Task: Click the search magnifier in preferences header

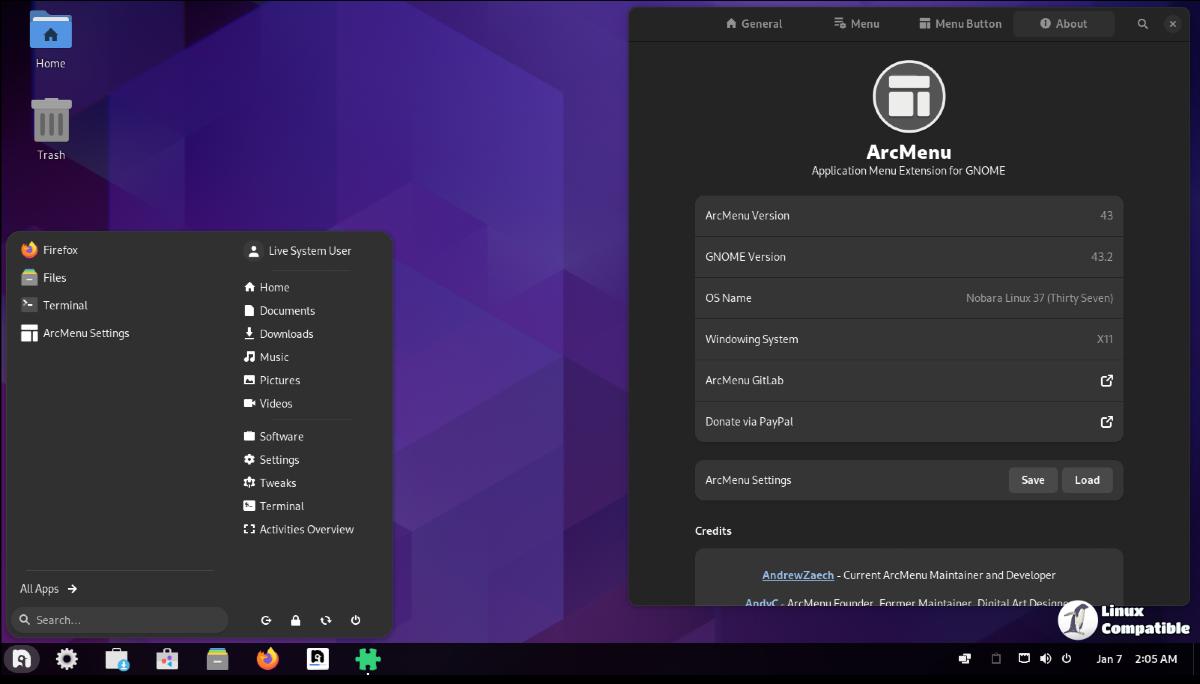Action: [1143, 24]
